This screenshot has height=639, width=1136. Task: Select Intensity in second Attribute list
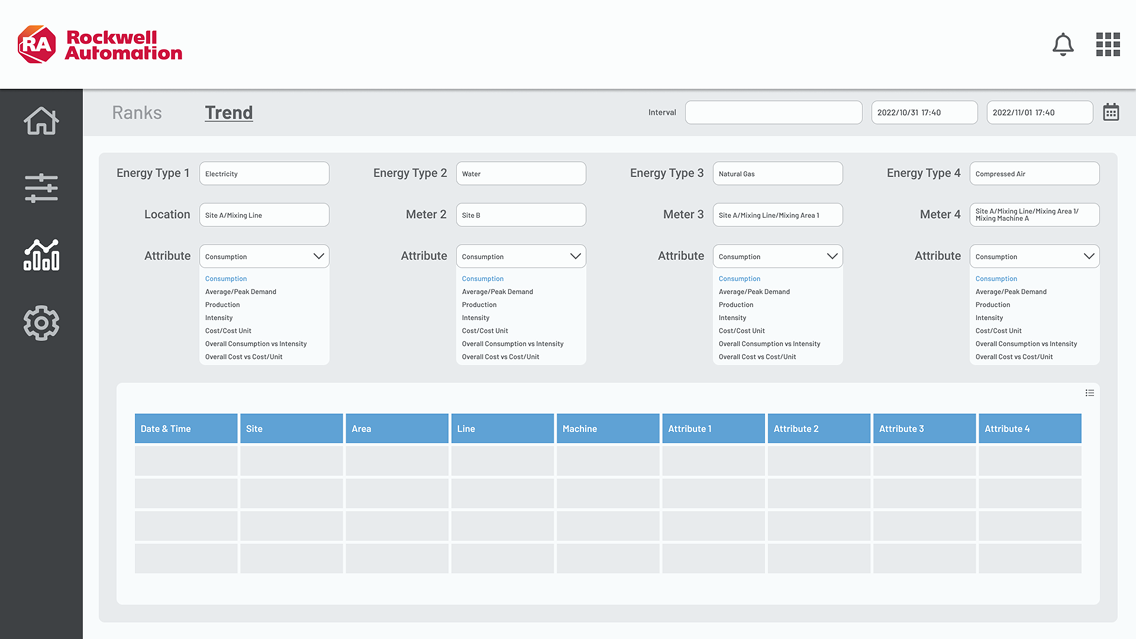coord(475,317)
